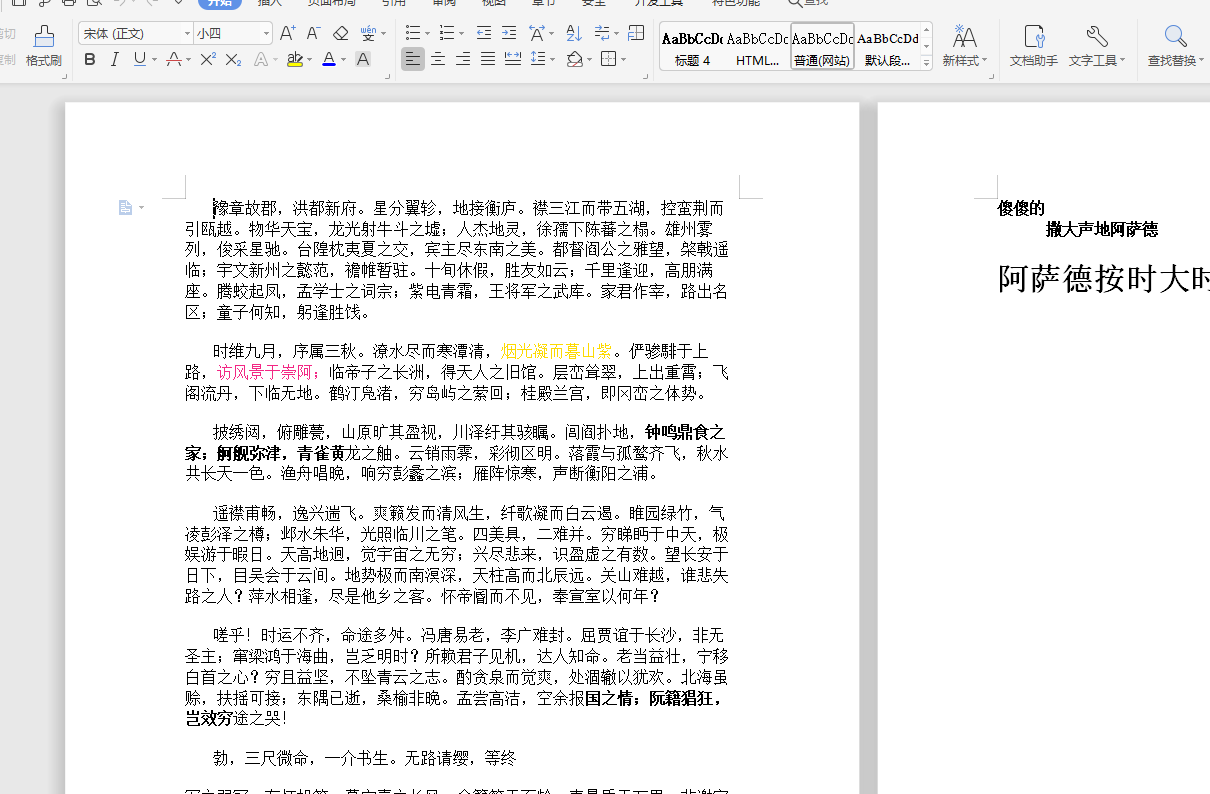Open the New Style (新样式) tool

pyautogui.click(x=965, y=47)
